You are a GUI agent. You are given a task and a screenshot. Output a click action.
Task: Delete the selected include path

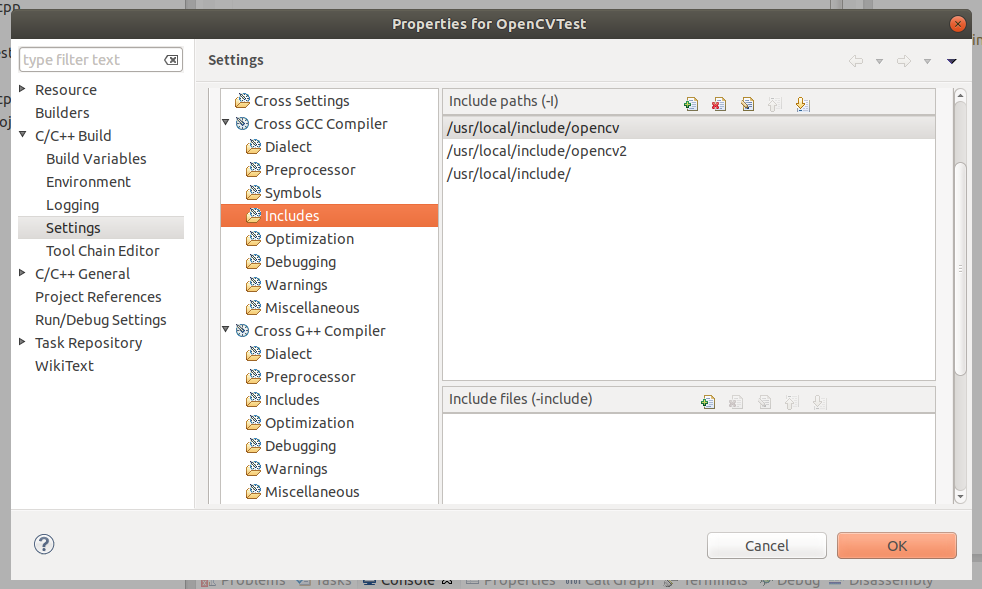click(x=719, y=104)
